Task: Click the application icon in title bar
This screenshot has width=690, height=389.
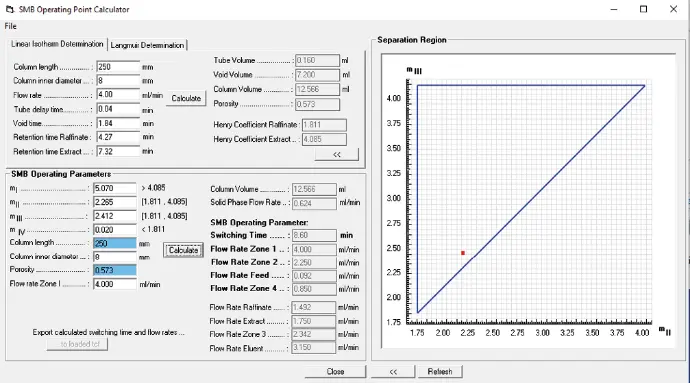Action: coord(10,9)
